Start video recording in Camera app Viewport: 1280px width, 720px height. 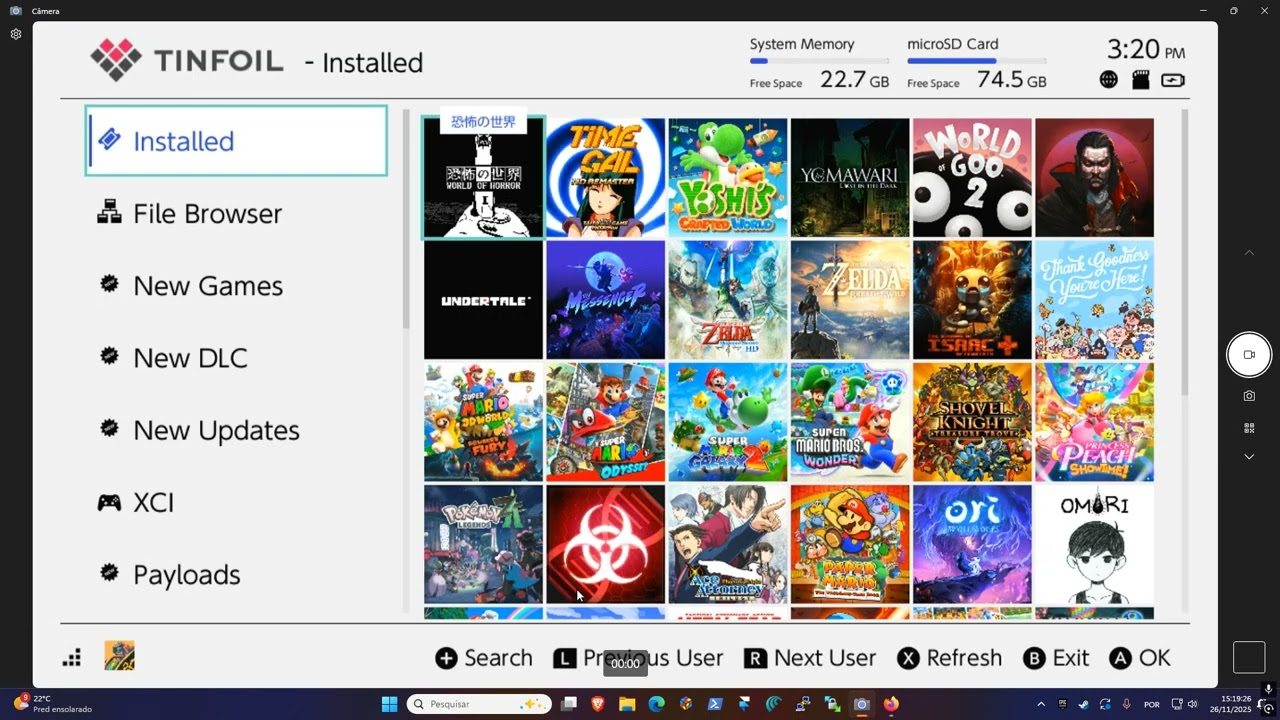(1249, 355)
